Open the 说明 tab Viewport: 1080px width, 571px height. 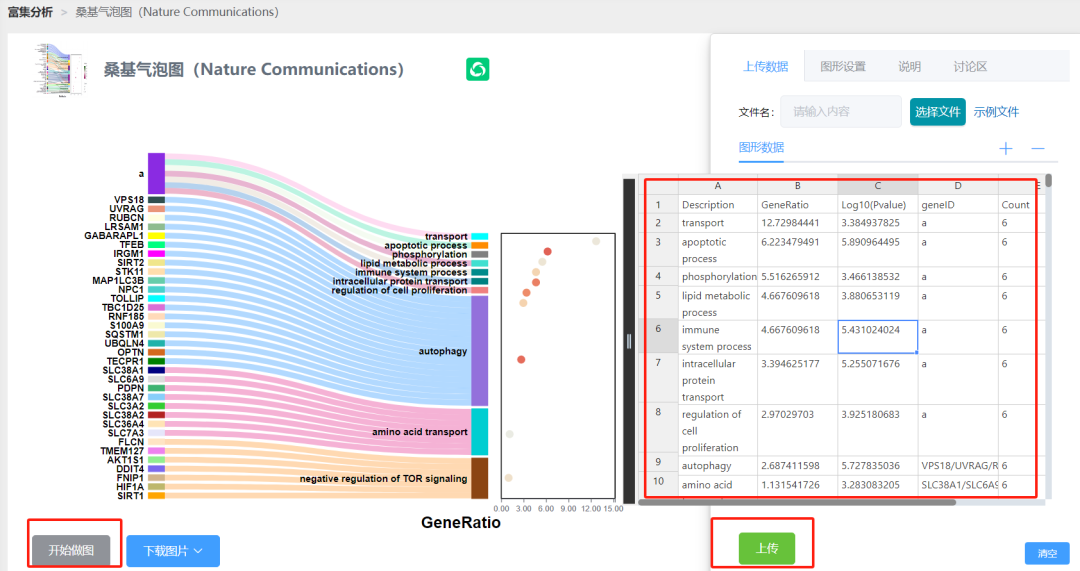(x=909, y=67)
